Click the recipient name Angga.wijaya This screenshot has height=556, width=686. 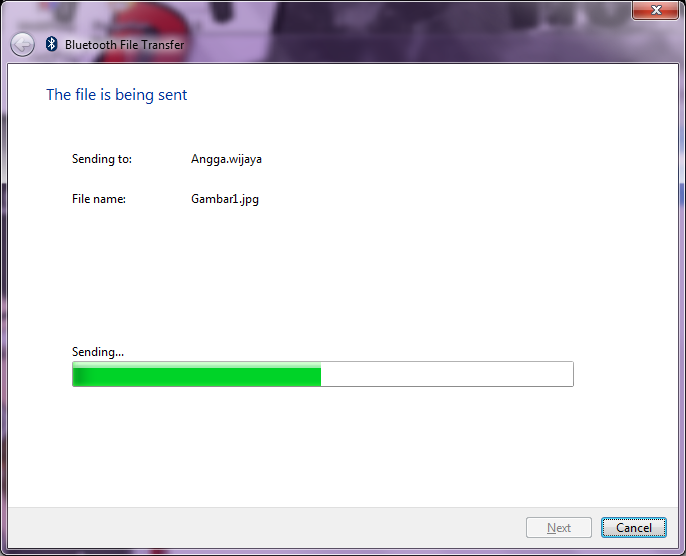[226, 159]
